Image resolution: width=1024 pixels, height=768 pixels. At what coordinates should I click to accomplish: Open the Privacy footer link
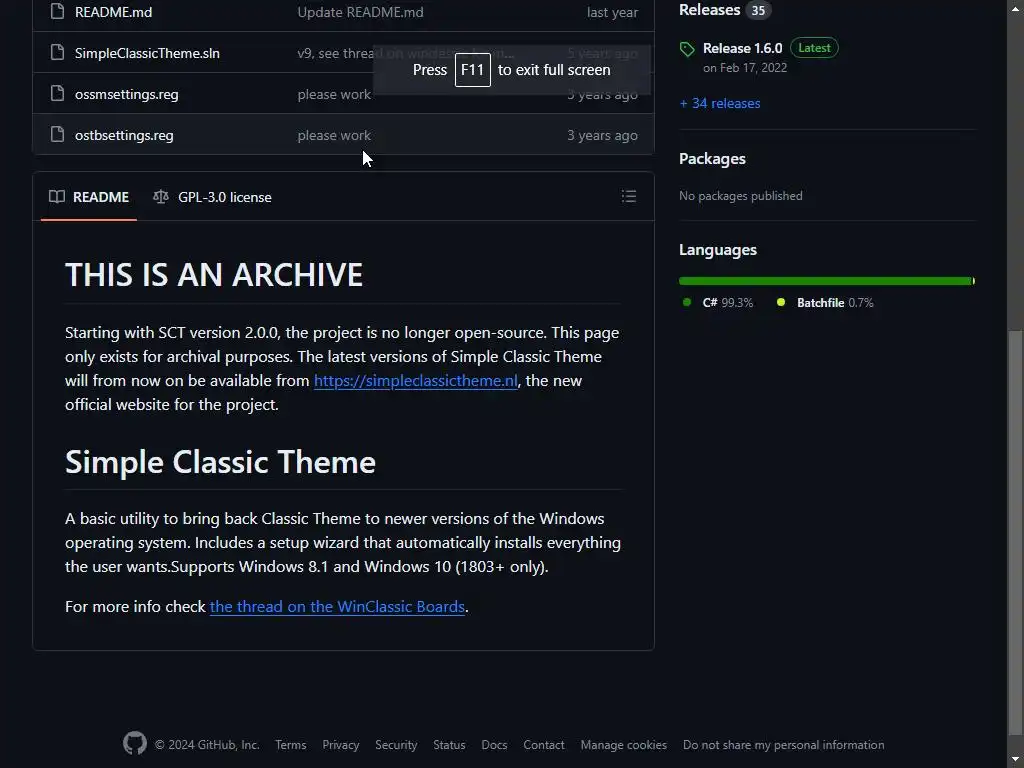[x=340, y=744]
